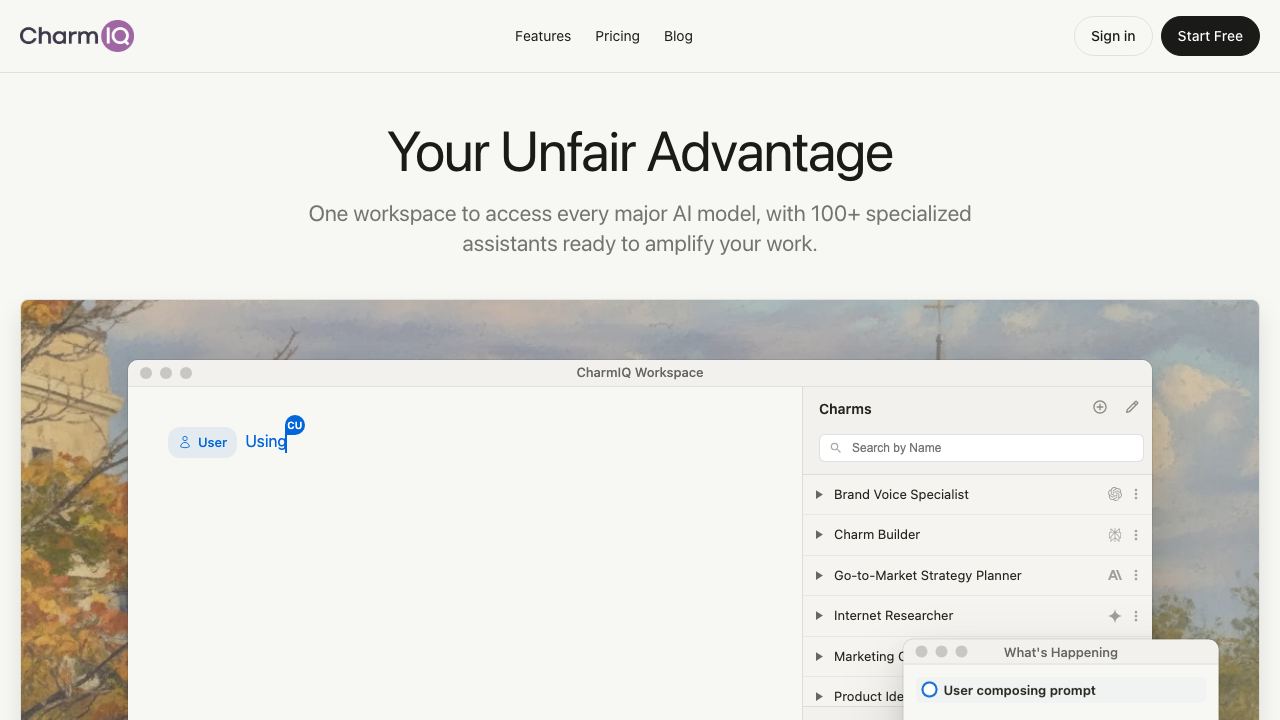Open the three-dot menu for Brand Voice Specialist
Image resolution: width=1280 pixels, height=720 pixels.
pyautogui.click(x=1136, y=494)
